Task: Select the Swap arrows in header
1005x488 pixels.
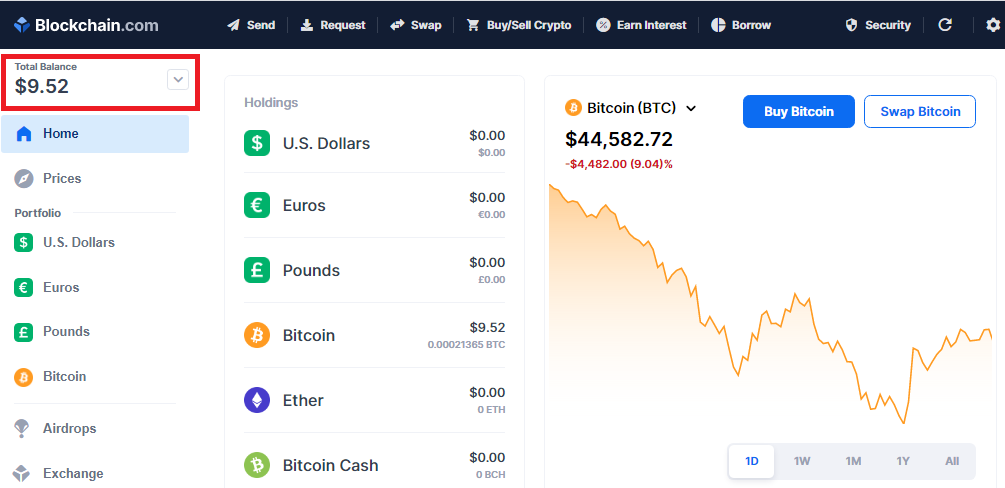Action: (x=397, y=25)
